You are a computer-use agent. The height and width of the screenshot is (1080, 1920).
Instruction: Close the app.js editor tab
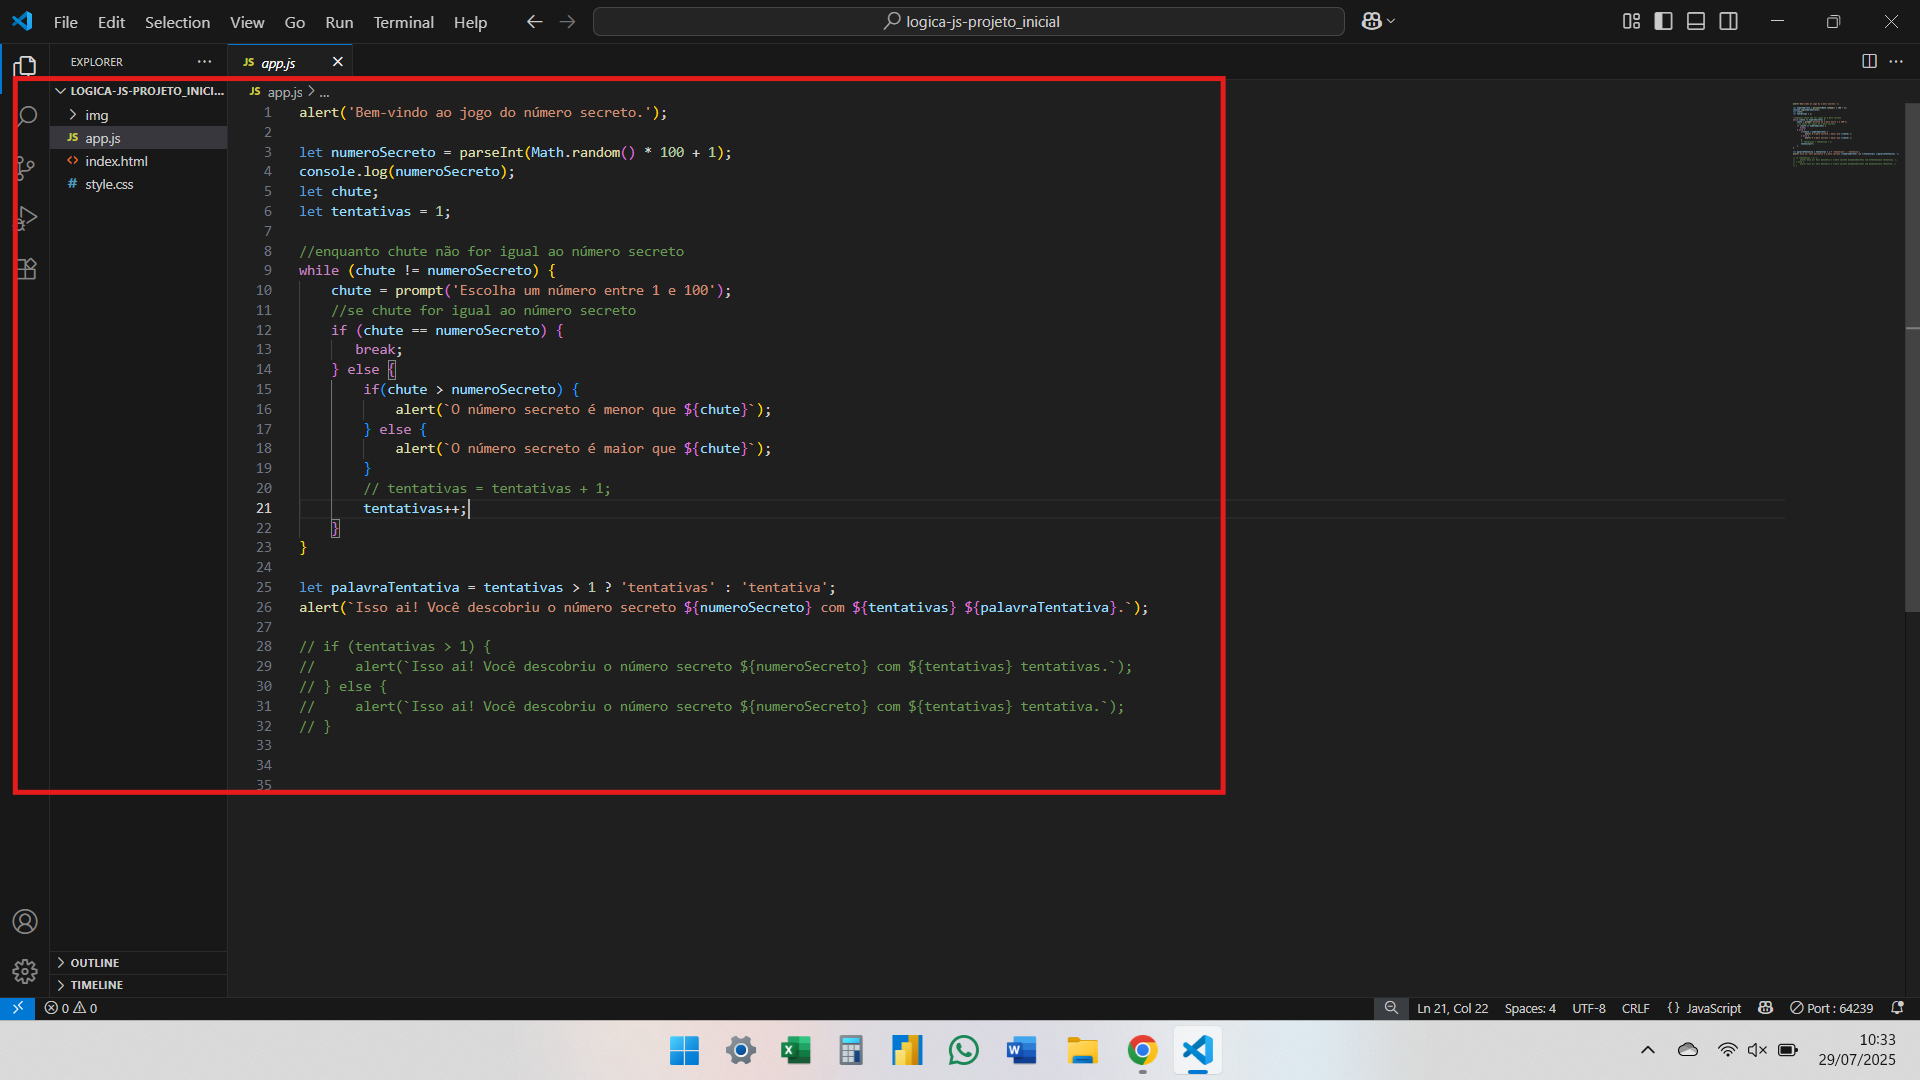338,62
